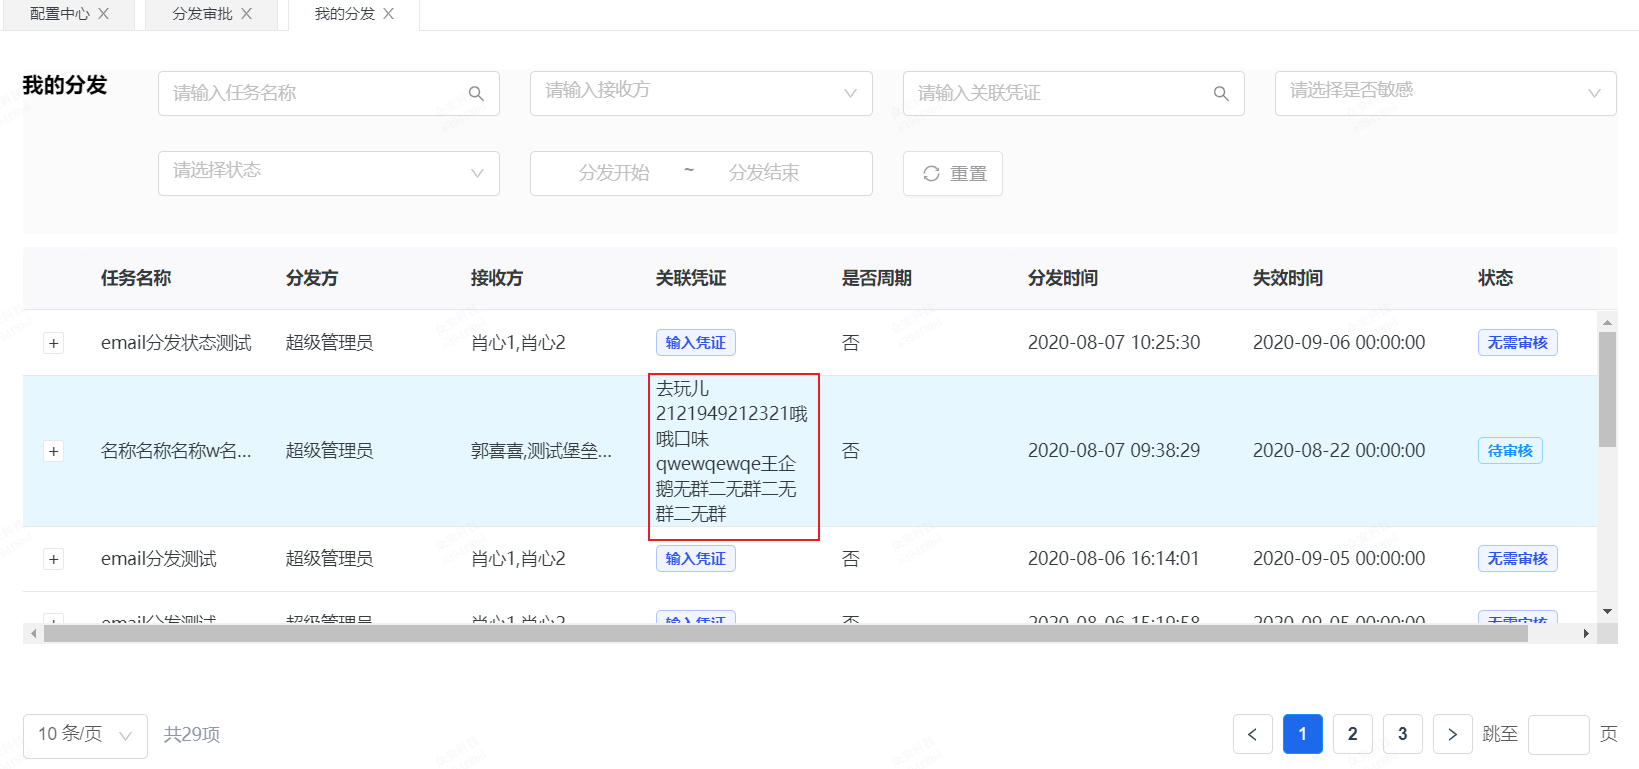Click distribution time 2020-08-07 10:25:30

click(x=1114, y=343)
